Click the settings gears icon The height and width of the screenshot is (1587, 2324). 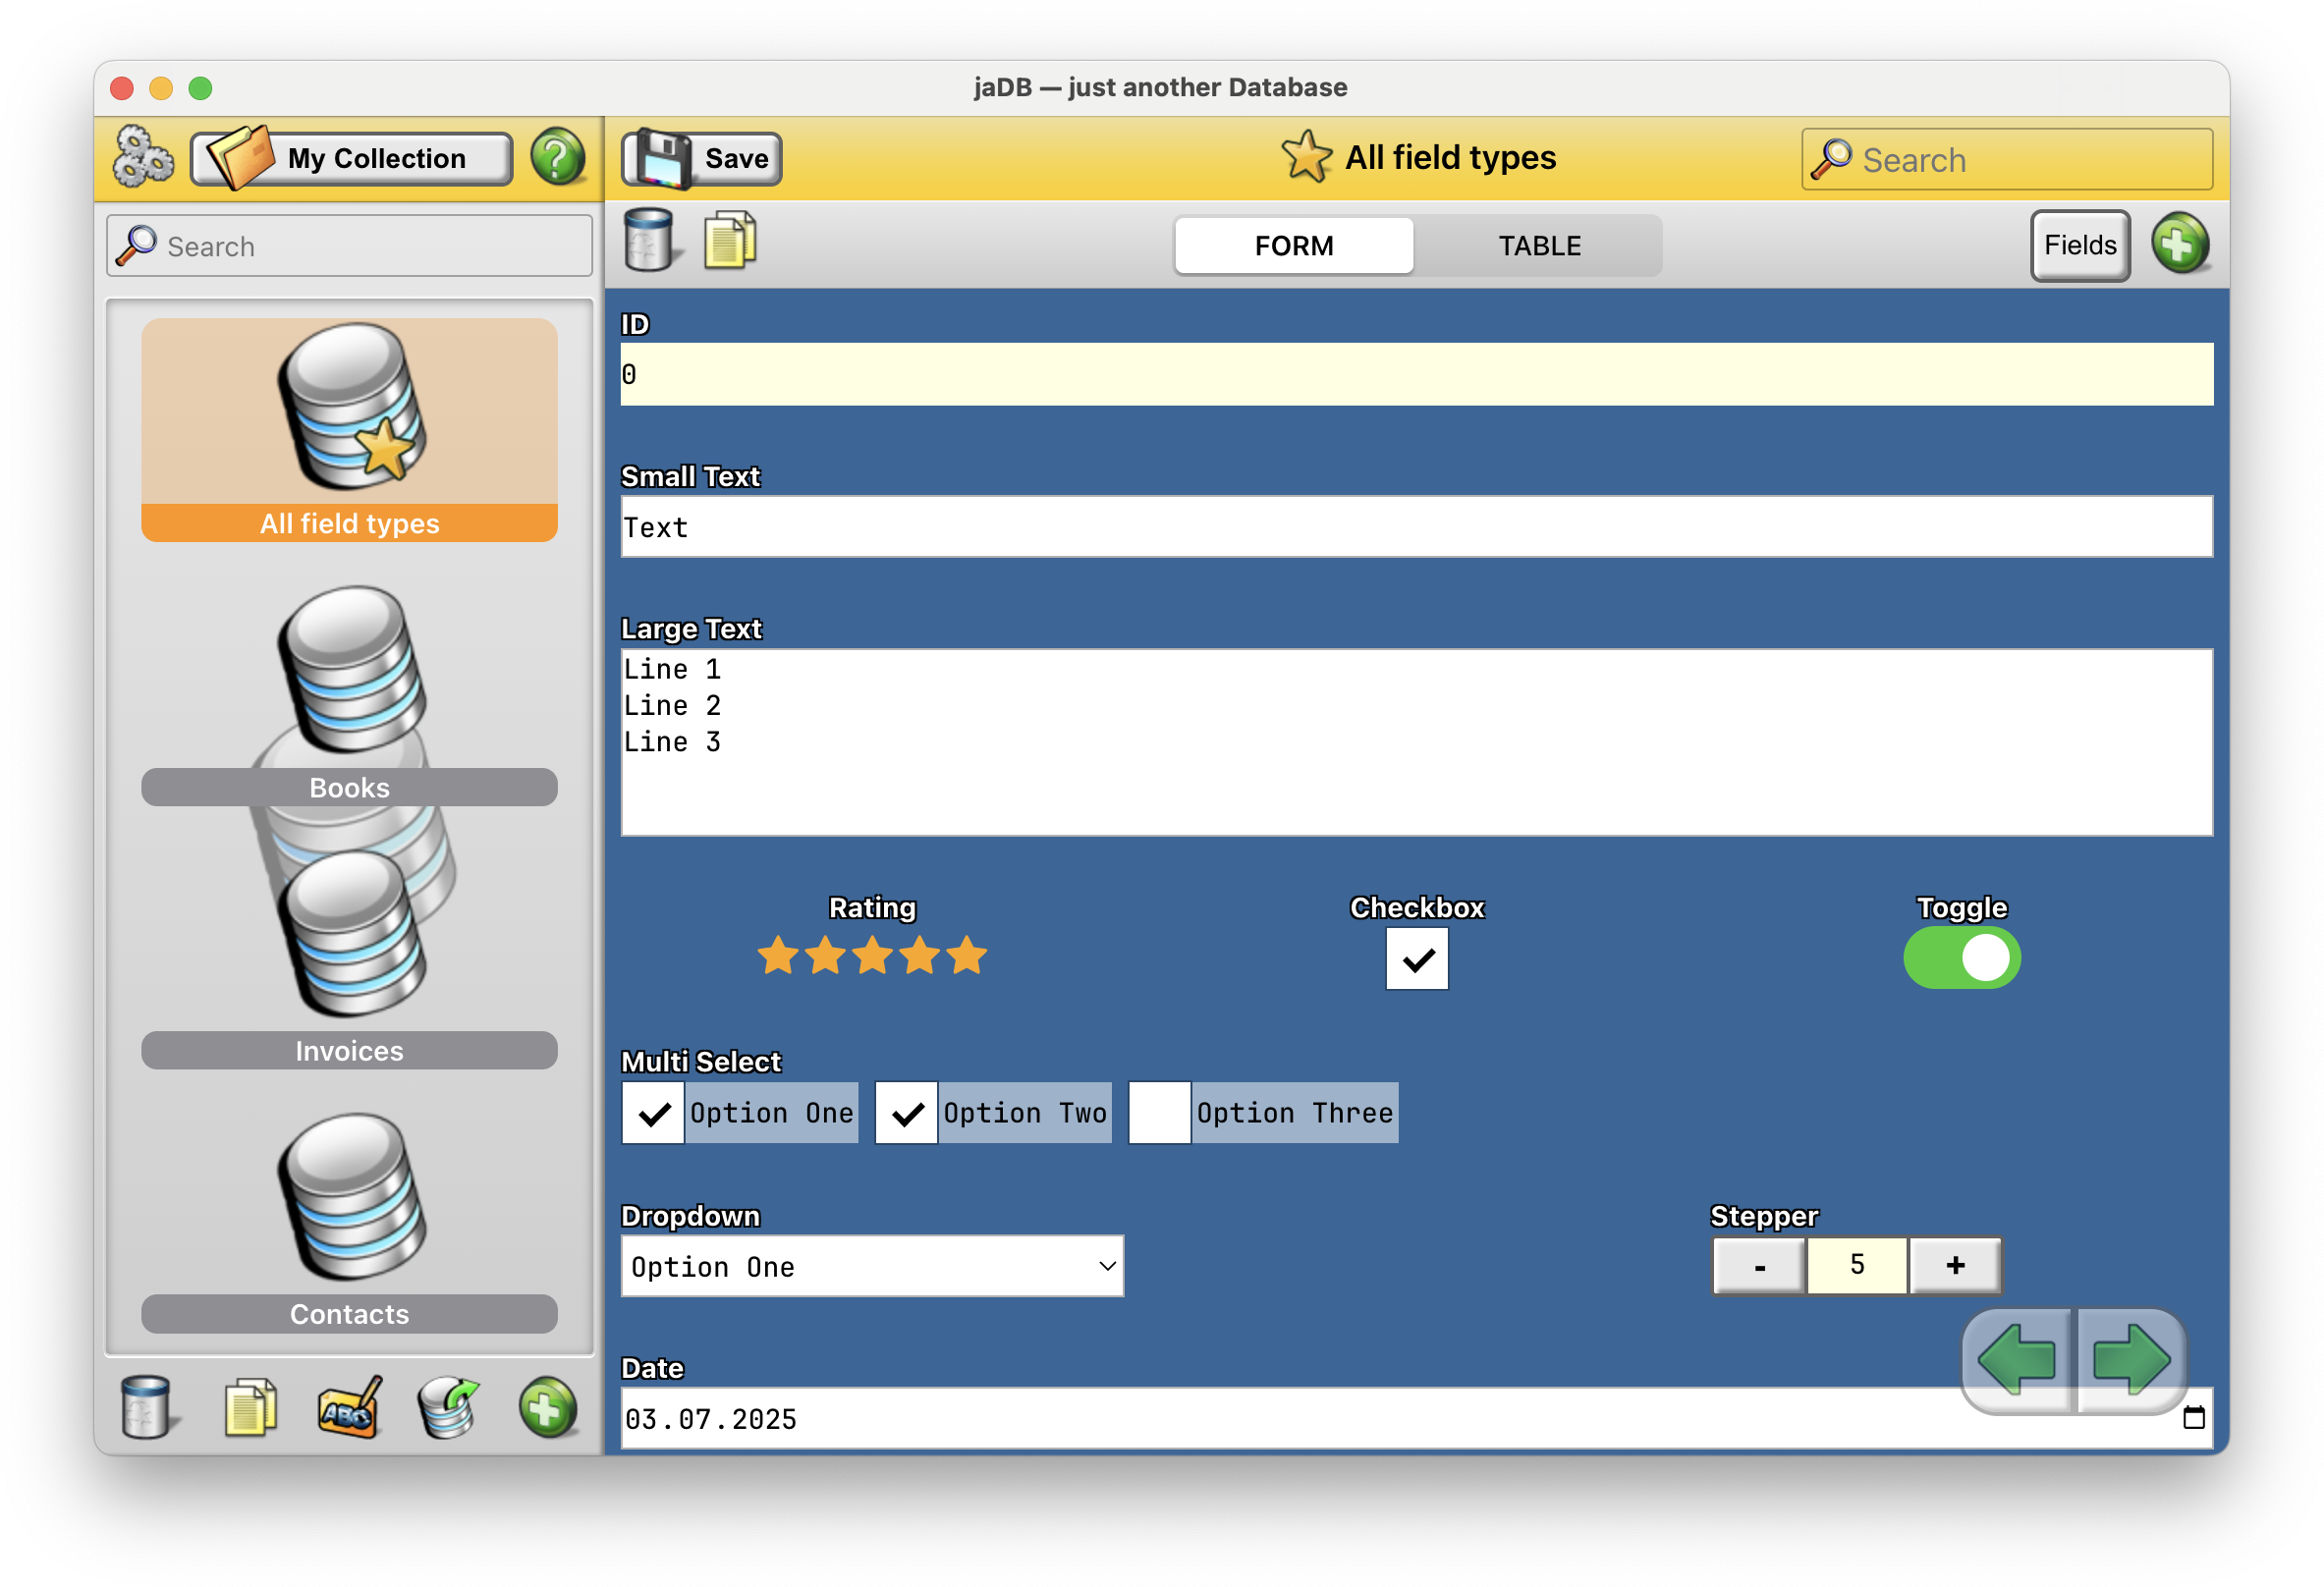pyautogui.click(x=143, y=157)
